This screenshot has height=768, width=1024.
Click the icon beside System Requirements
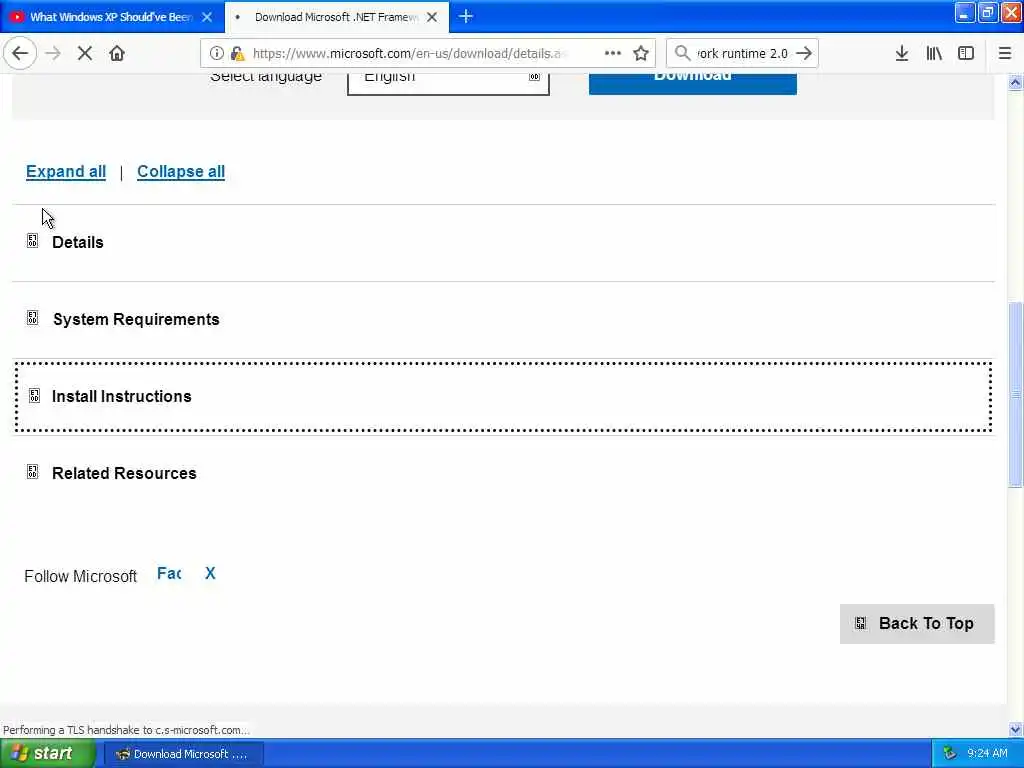pyautogui.click(x=32, y=318)
